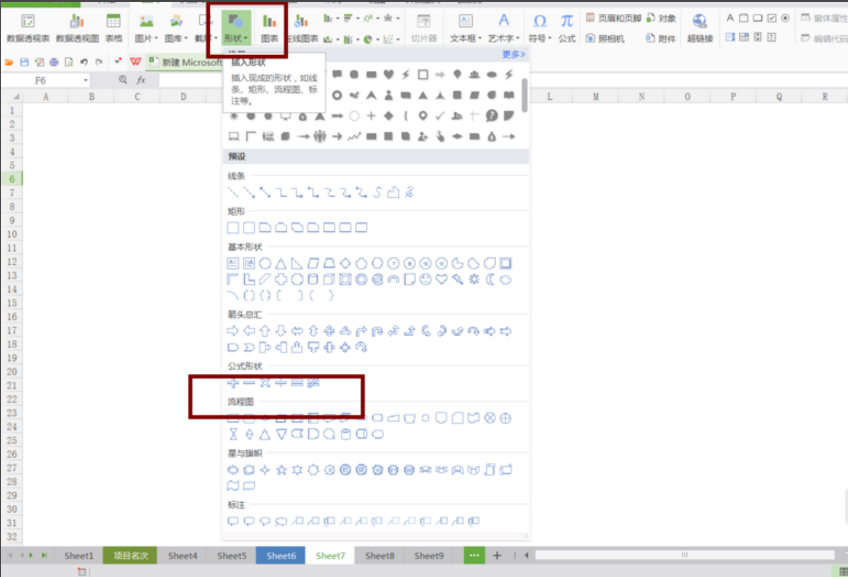Select the arrow line shape
This screenshot has height=577, width=848.
pyautogui.click(x=249, y=192)
